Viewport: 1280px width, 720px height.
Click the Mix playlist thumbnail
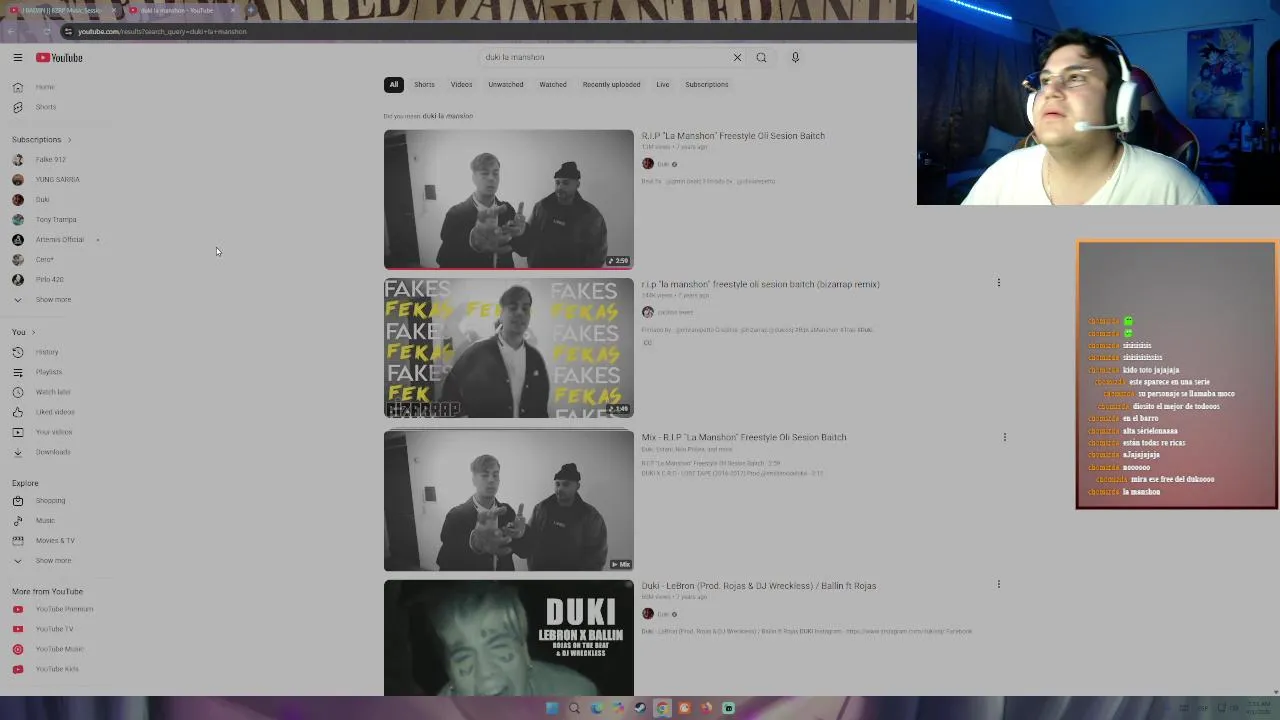tap(508, 501)
